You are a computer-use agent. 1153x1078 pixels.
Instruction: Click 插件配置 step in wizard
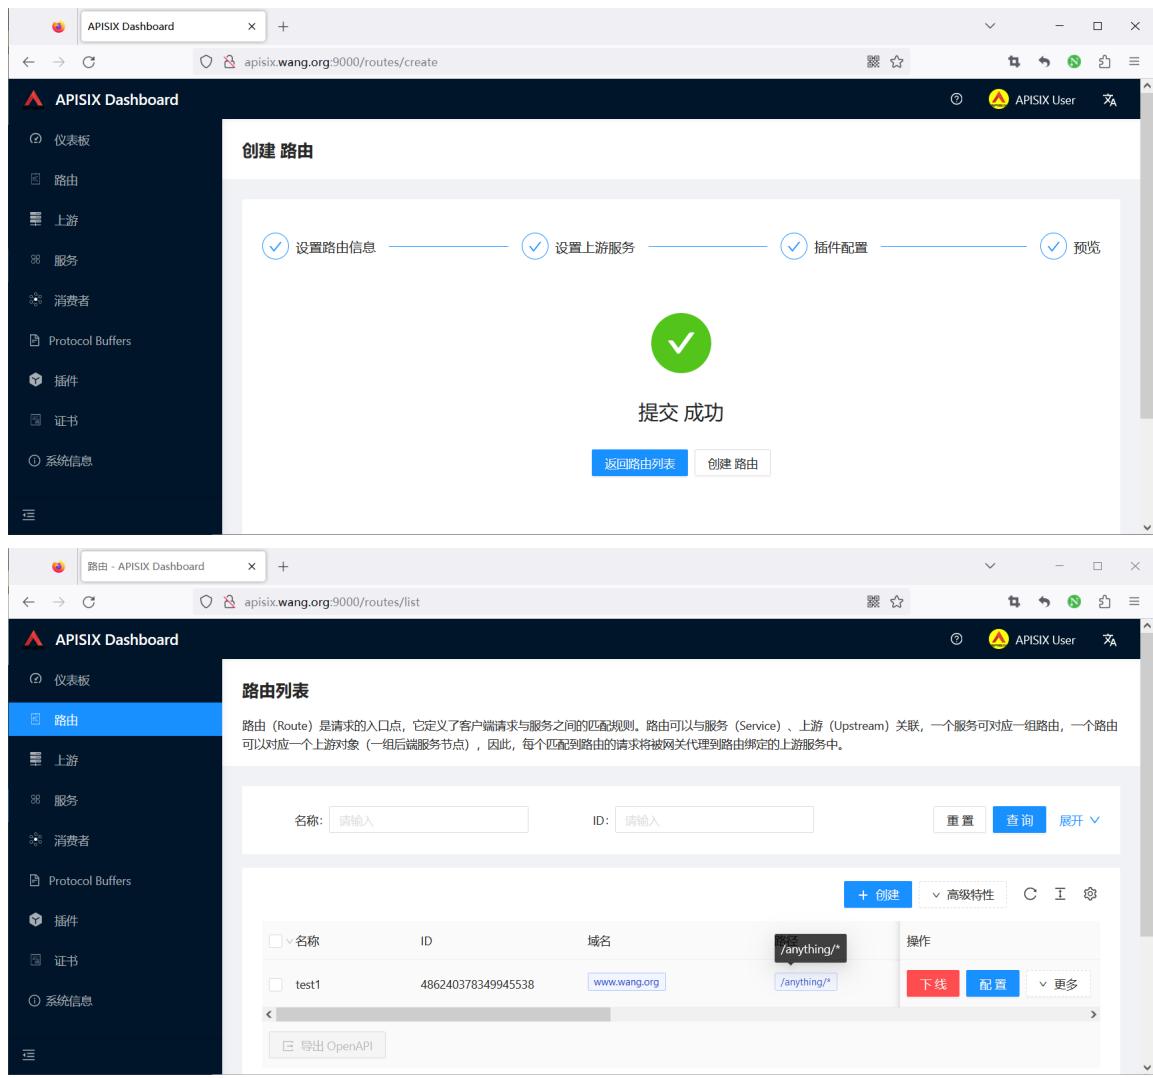coord(824,247)
